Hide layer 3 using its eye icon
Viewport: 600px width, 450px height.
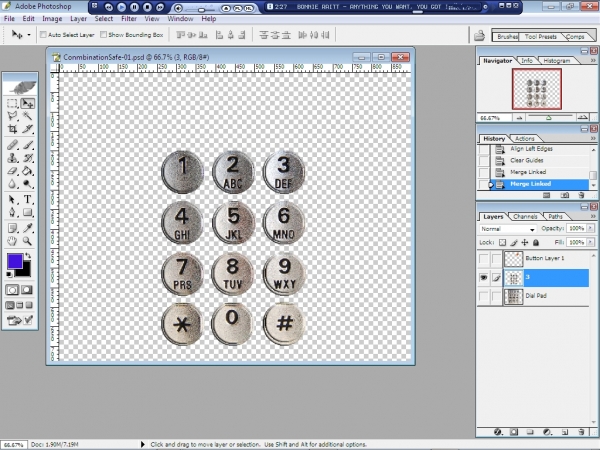[484, 278]
